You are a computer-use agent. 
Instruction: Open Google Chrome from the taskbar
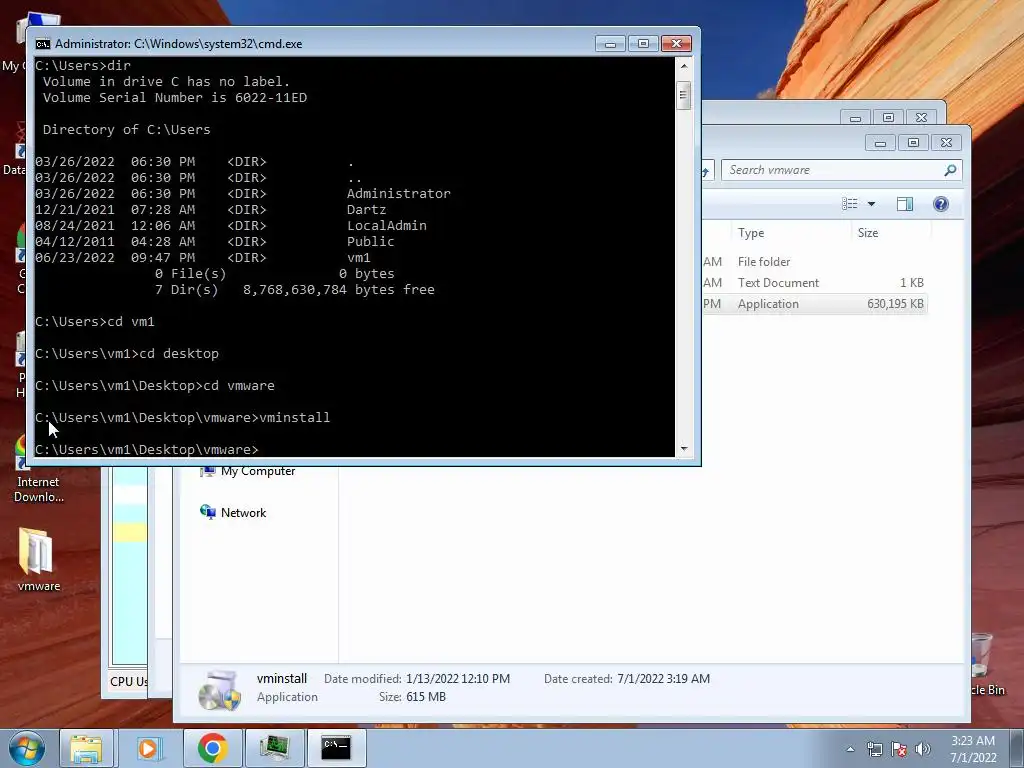coord(212,748)
